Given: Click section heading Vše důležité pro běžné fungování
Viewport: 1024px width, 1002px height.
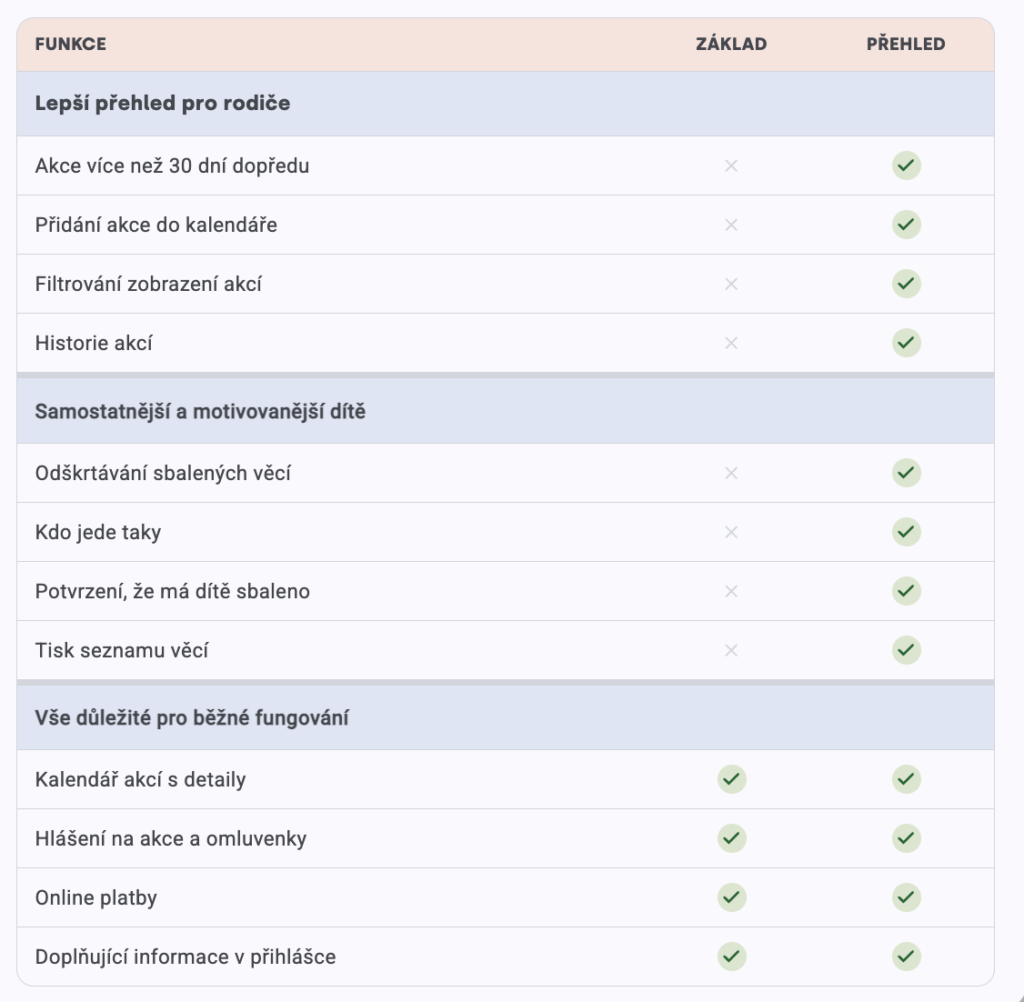Looking at the screenshot, I should click(191, 718).
